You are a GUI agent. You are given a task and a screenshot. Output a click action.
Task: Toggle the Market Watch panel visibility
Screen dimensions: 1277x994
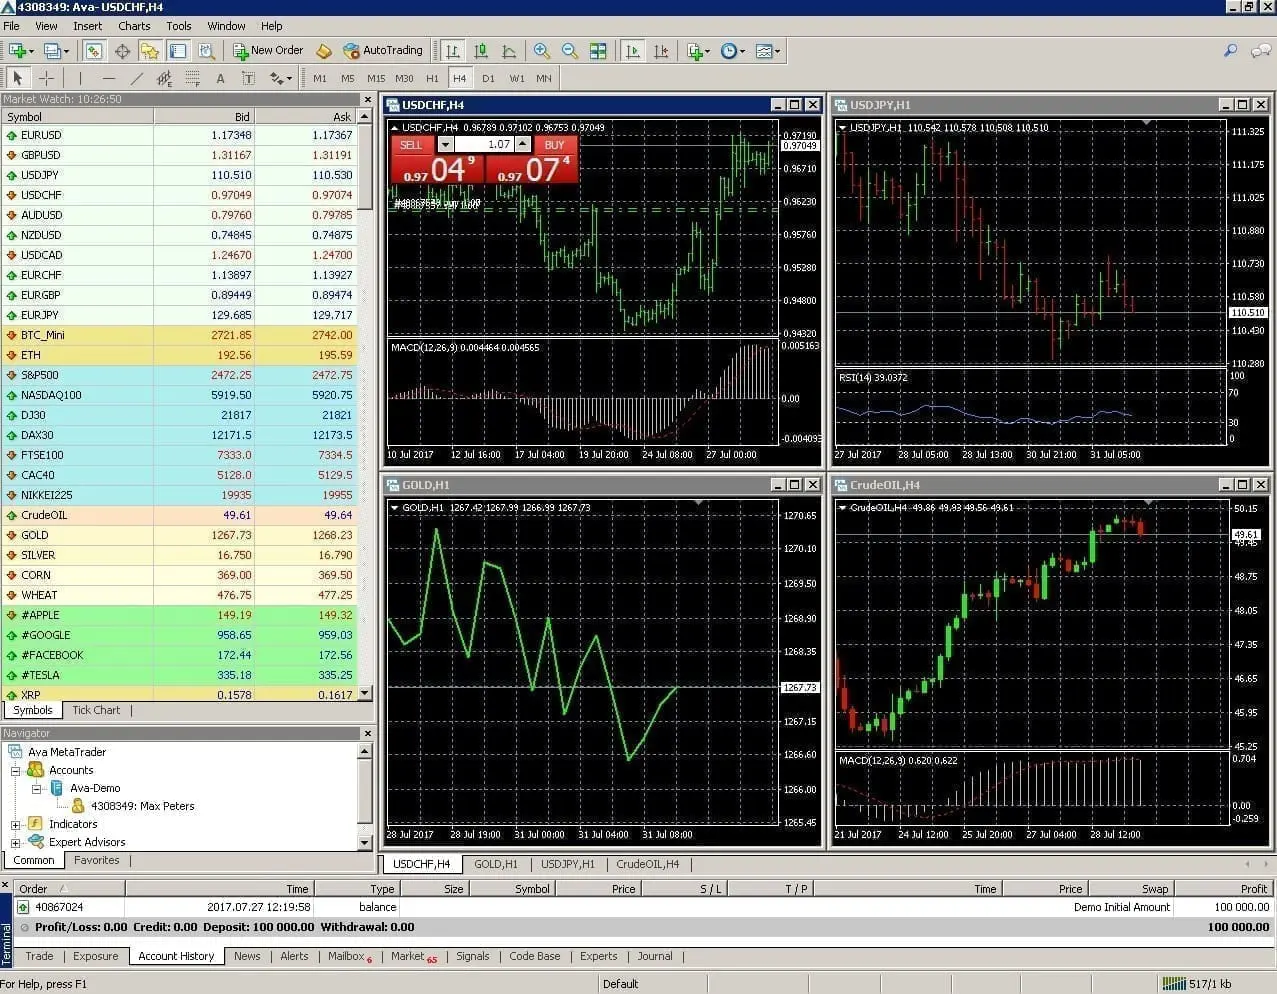coord(92,51)
